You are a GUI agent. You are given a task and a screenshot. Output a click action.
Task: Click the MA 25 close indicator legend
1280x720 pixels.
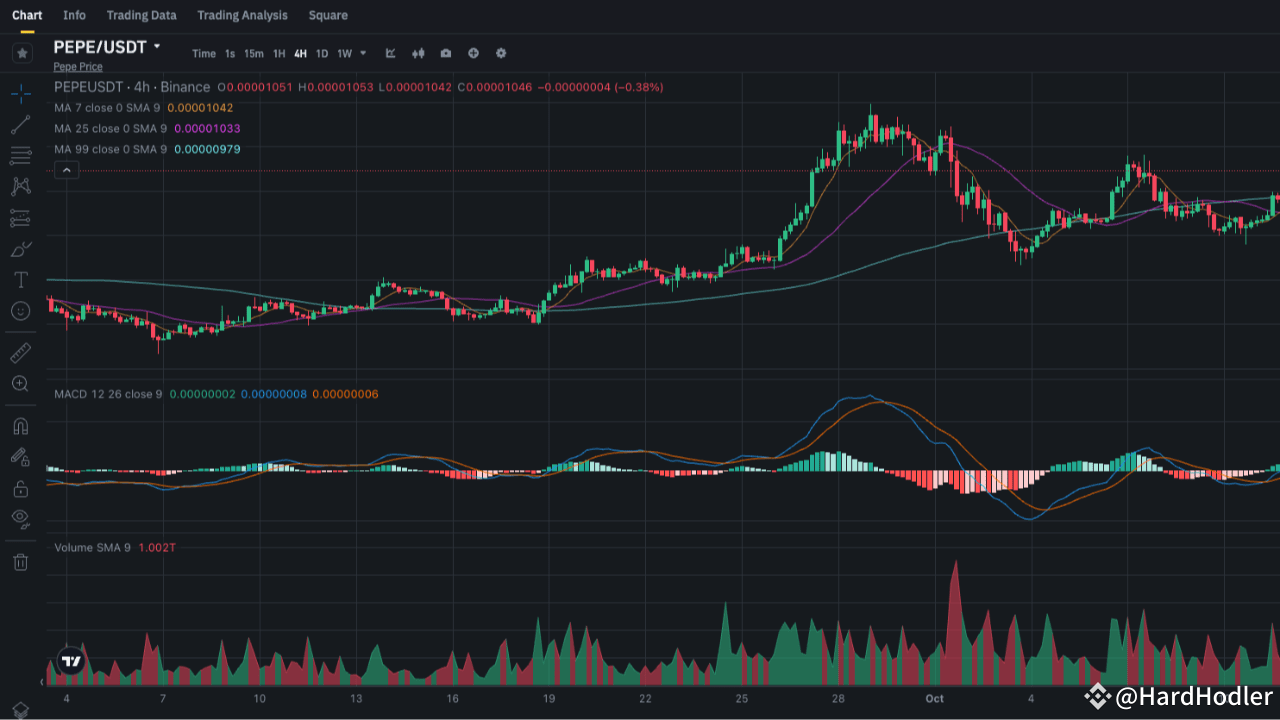(x=110, y=129)
